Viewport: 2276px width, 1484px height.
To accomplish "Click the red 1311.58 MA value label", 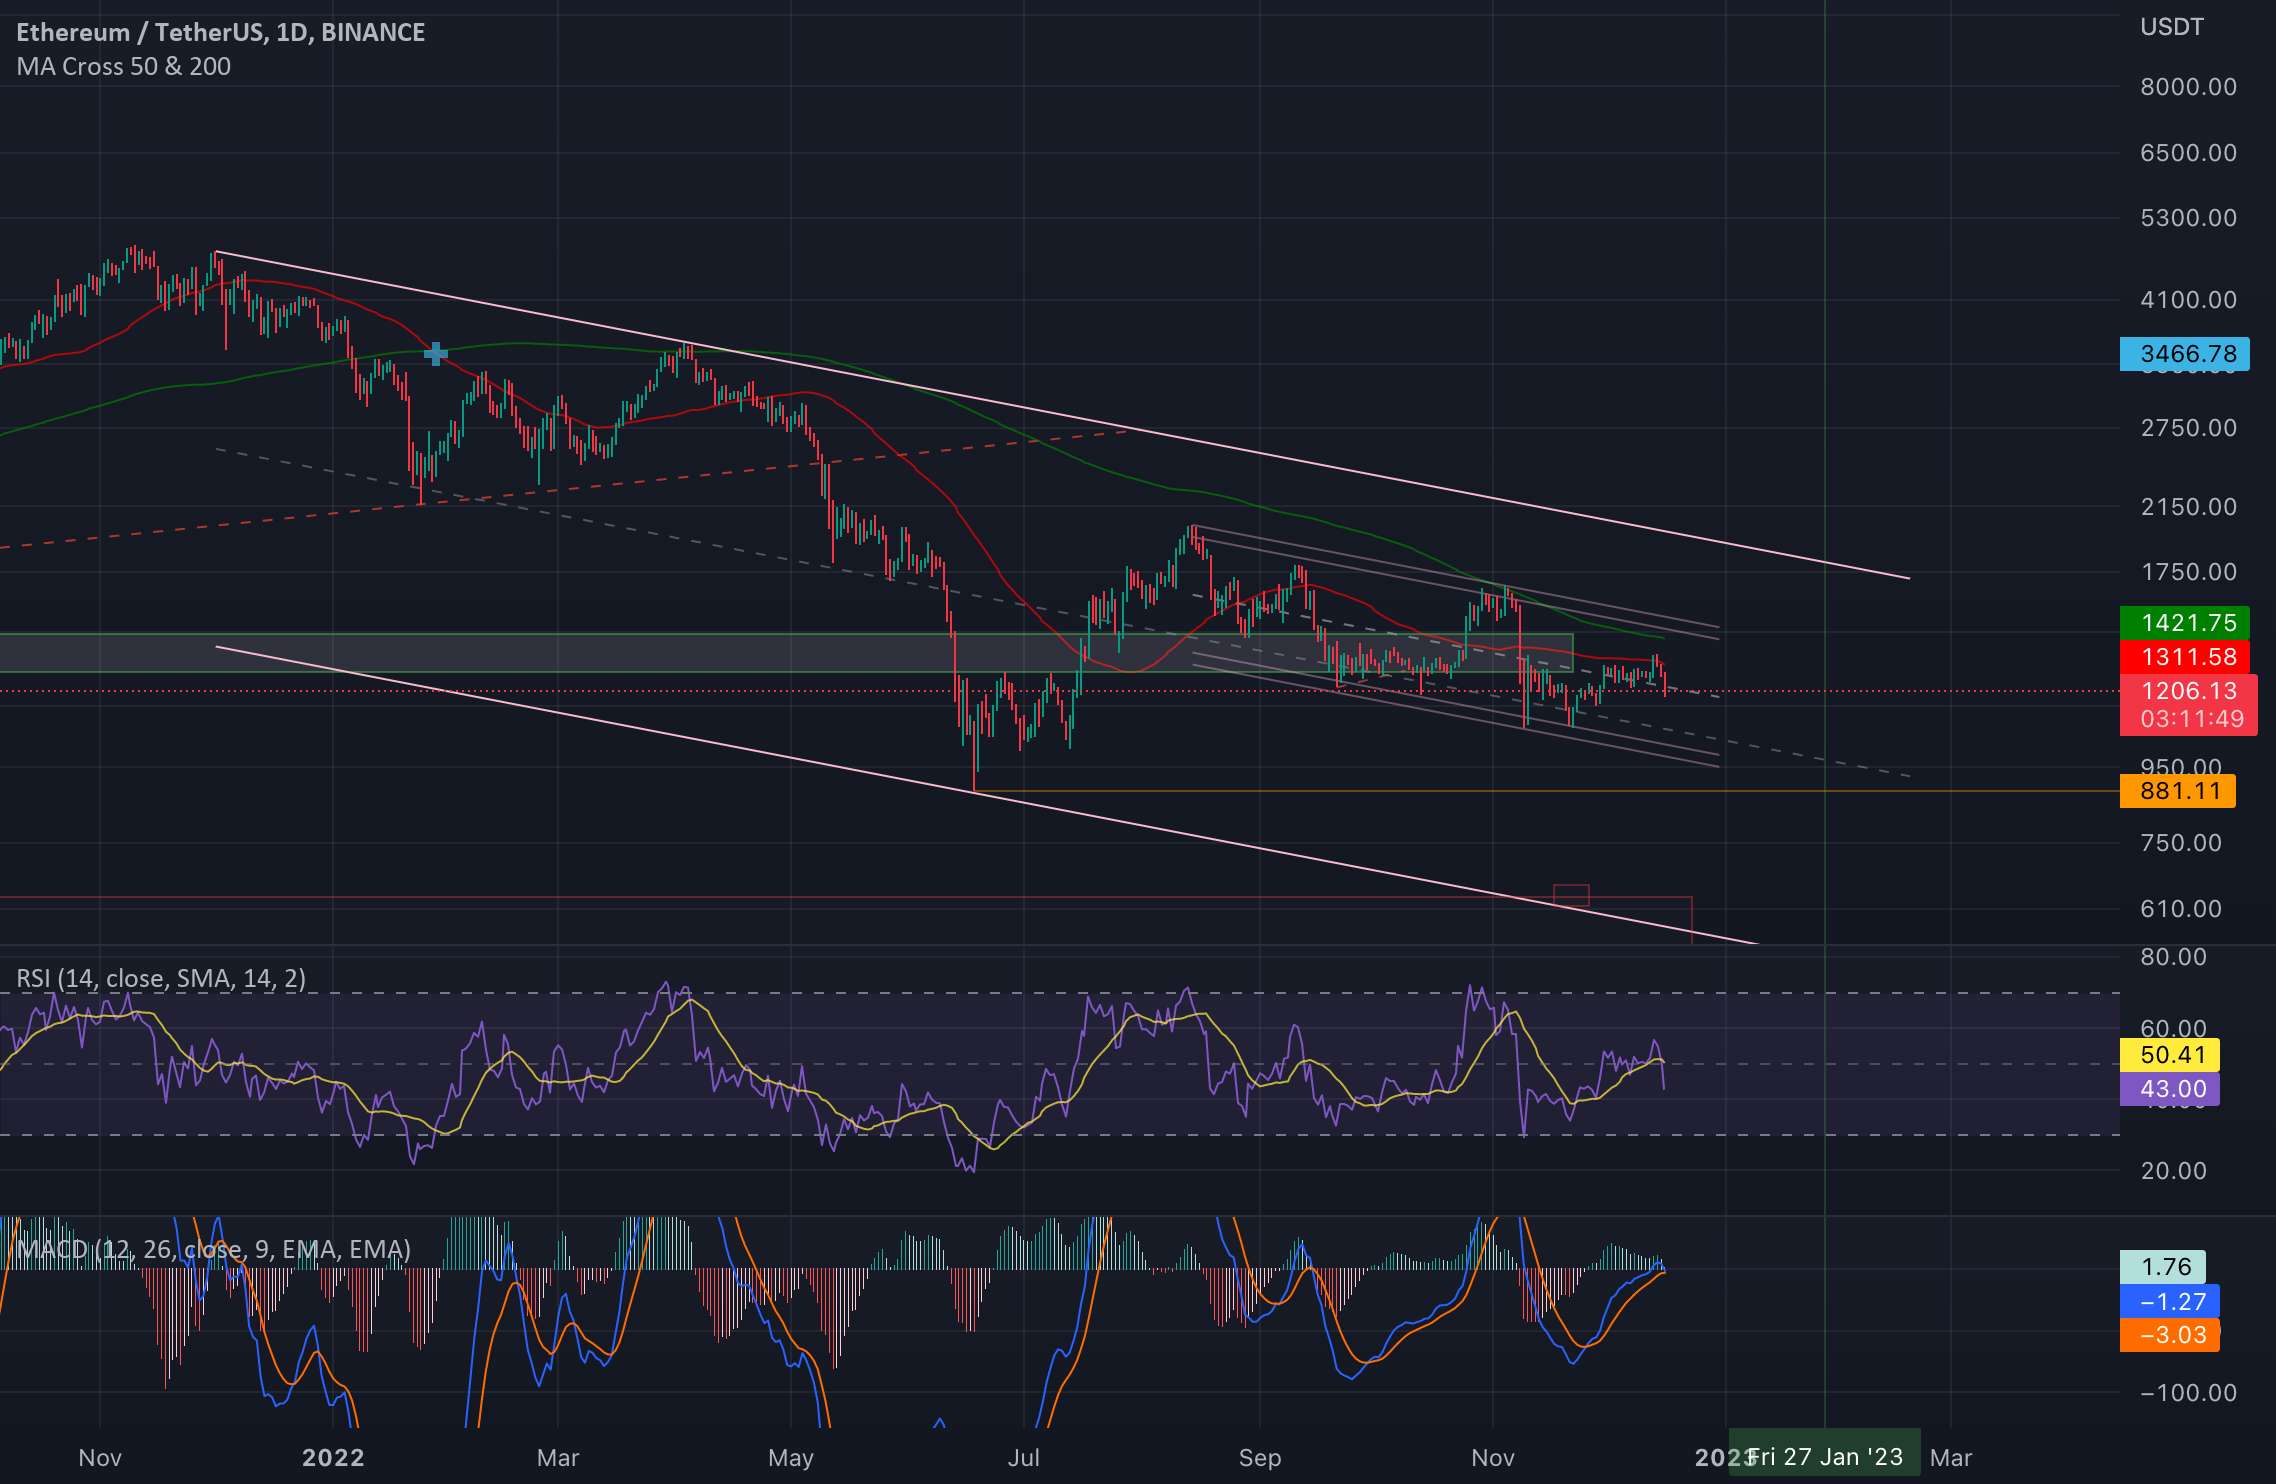I will coord(2184,657).
